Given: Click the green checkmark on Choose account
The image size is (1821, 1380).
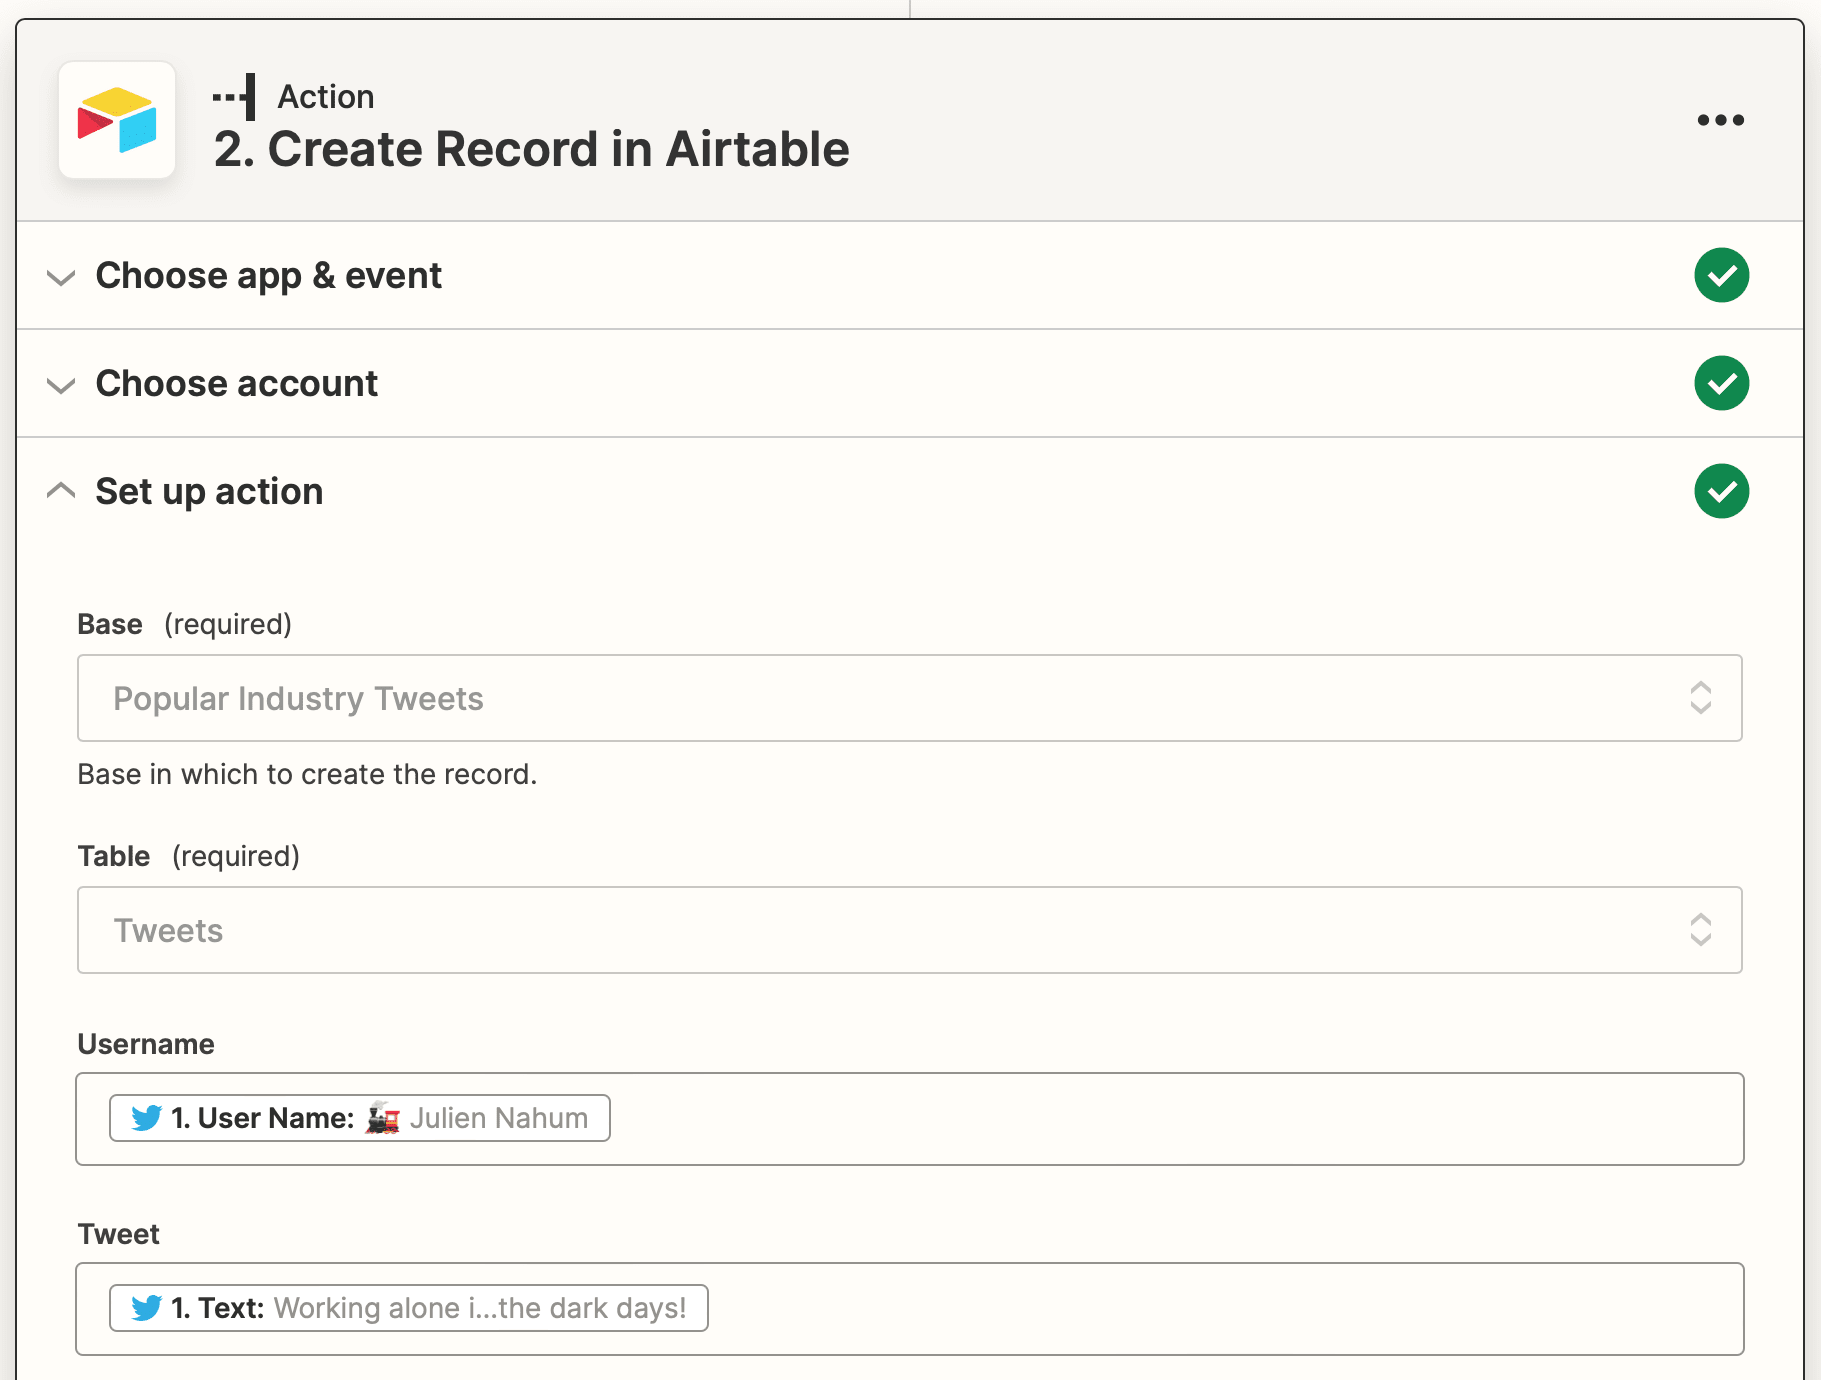Looking at the screenshot, I should click(1721, 383).
